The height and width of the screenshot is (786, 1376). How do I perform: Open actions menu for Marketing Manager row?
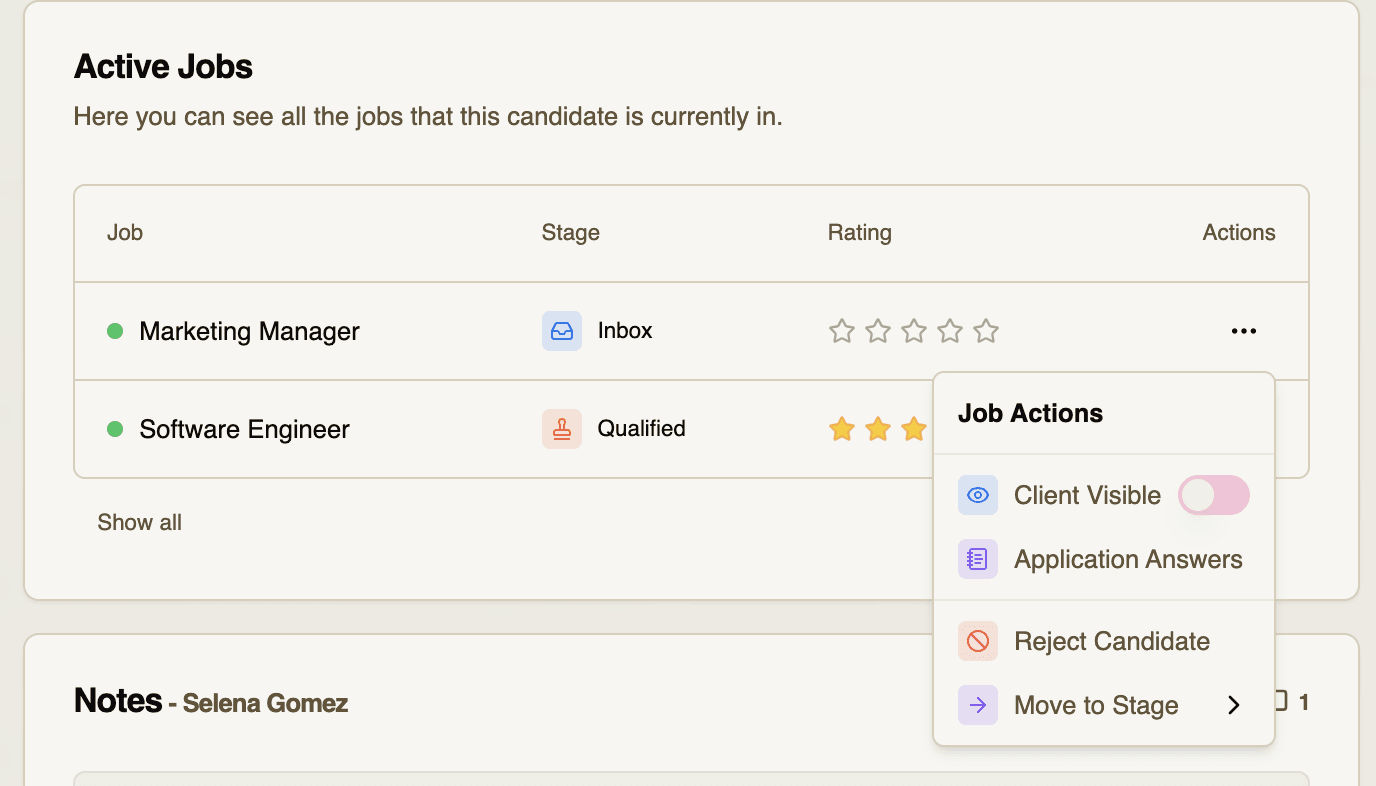click(x=1244, y=331)
